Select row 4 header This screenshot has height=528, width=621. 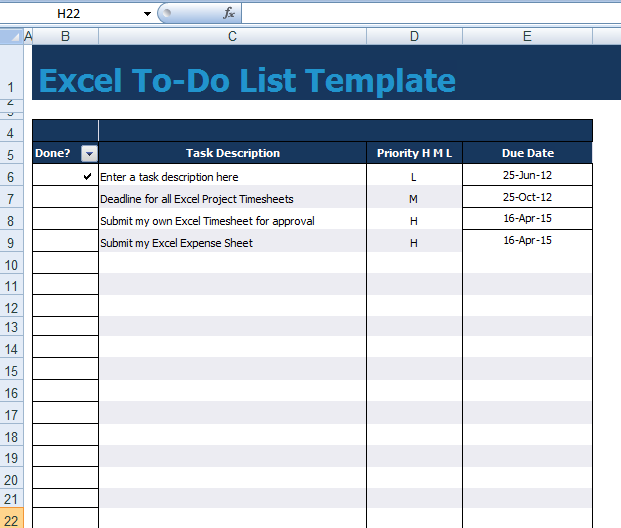point(11,133)
